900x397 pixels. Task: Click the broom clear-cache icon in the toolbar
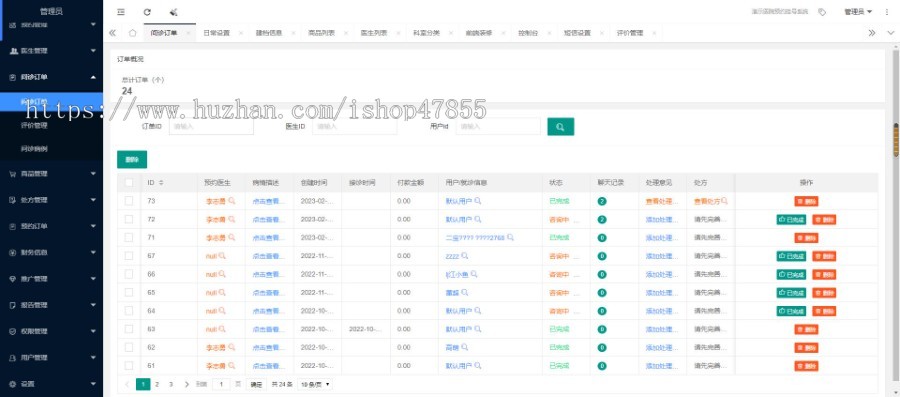pos(173,11)
